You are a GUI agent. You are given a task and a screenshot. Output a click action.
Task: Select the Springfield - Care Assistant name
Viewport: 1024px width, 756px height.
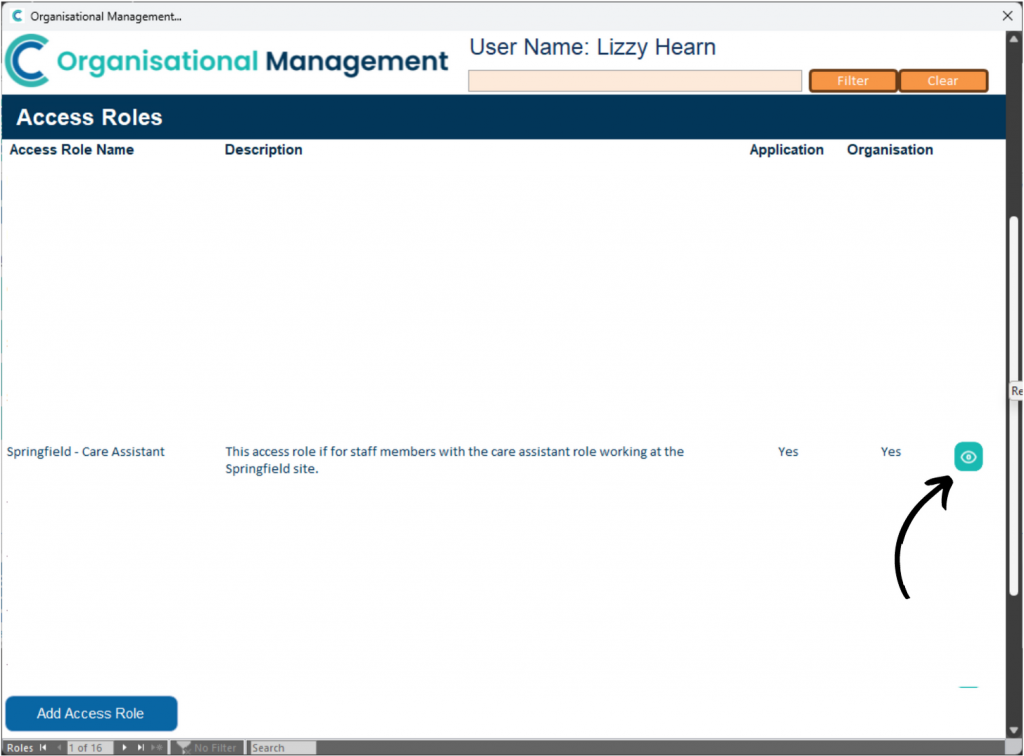[86, 451]
